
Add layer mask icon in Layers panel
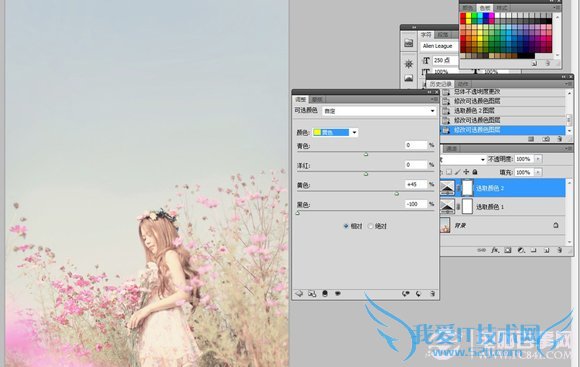508,250
